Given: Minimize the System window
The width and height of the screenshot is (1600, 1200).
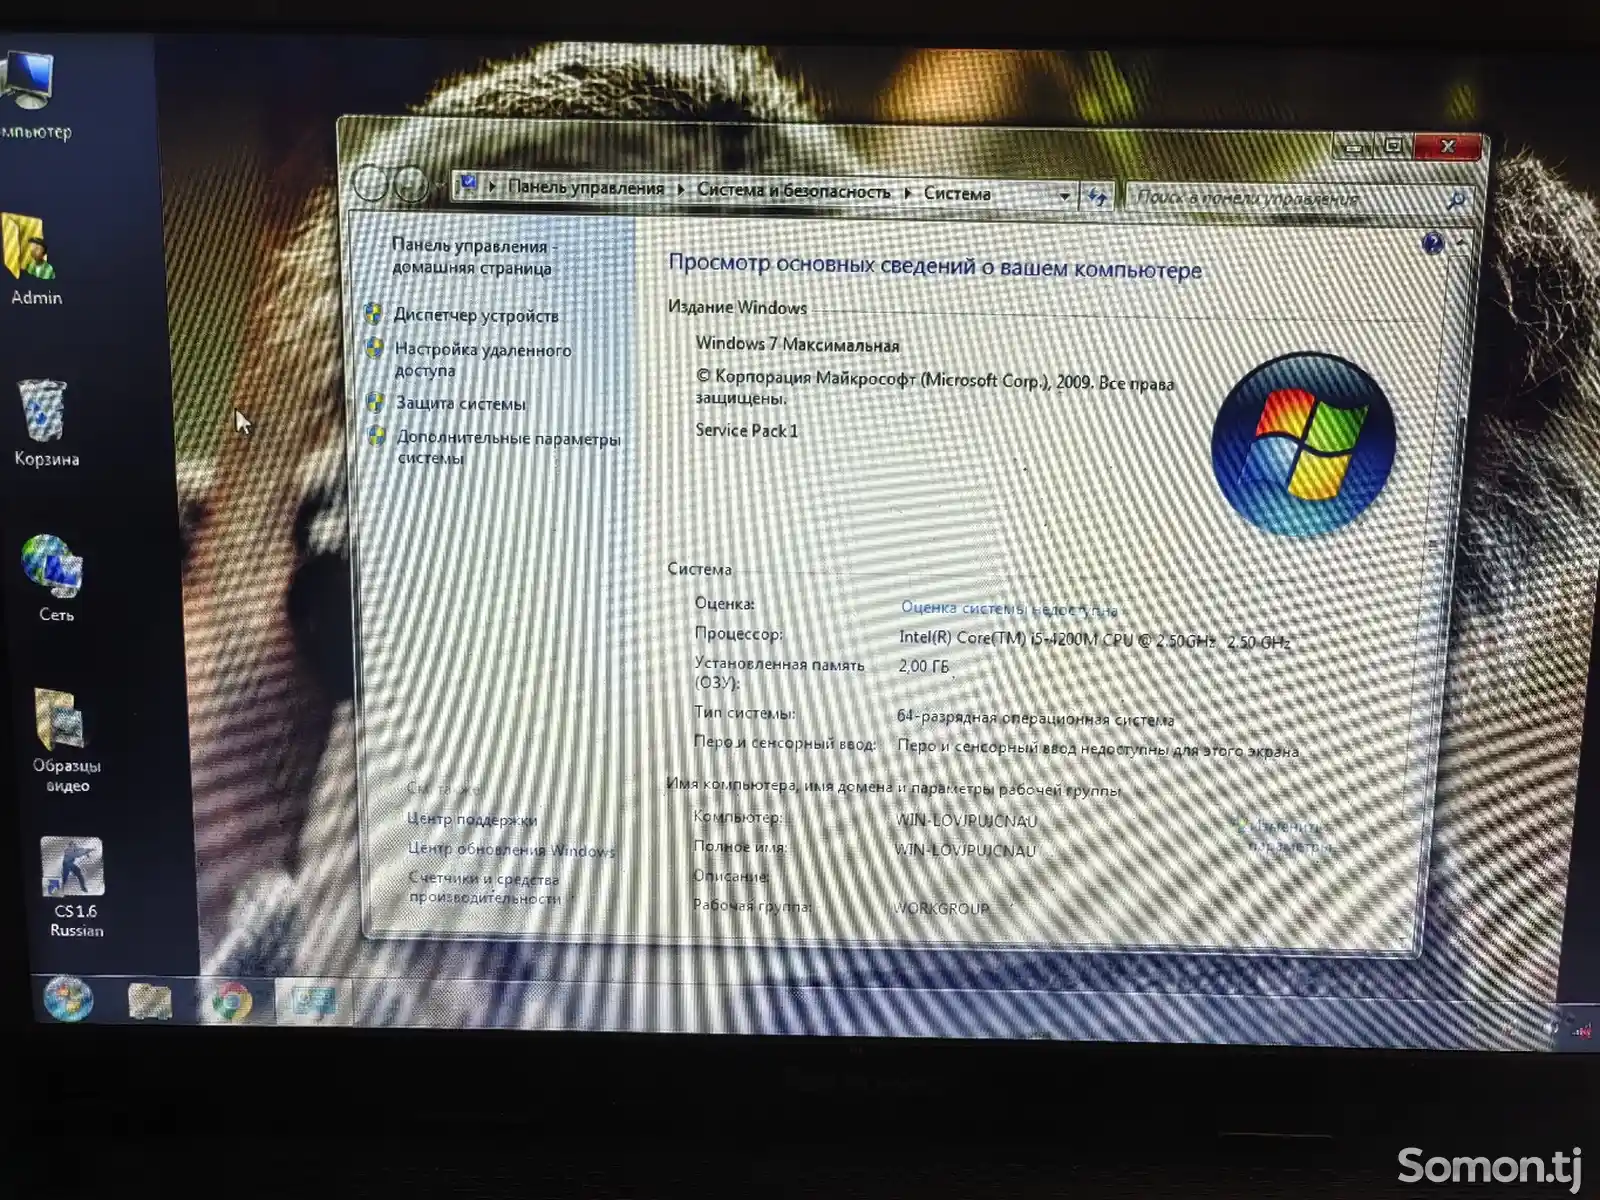Looking at the screenshot, I should pyautogui.click(x=1354, y=147).
